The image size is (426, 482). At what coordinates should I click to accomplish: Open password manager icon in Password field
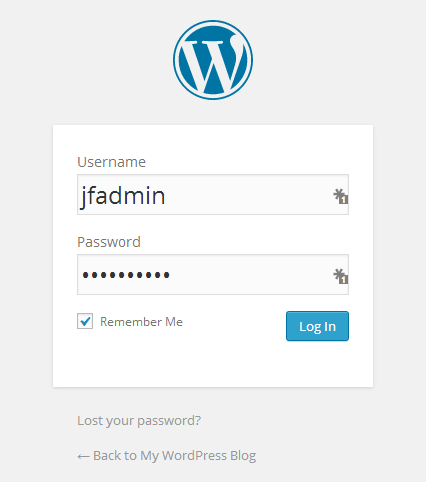pos(340,276)
